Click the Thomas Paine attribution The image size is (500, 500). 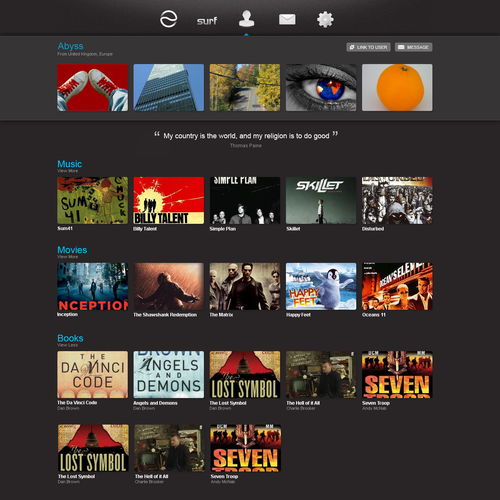click(x=246, y=145)
